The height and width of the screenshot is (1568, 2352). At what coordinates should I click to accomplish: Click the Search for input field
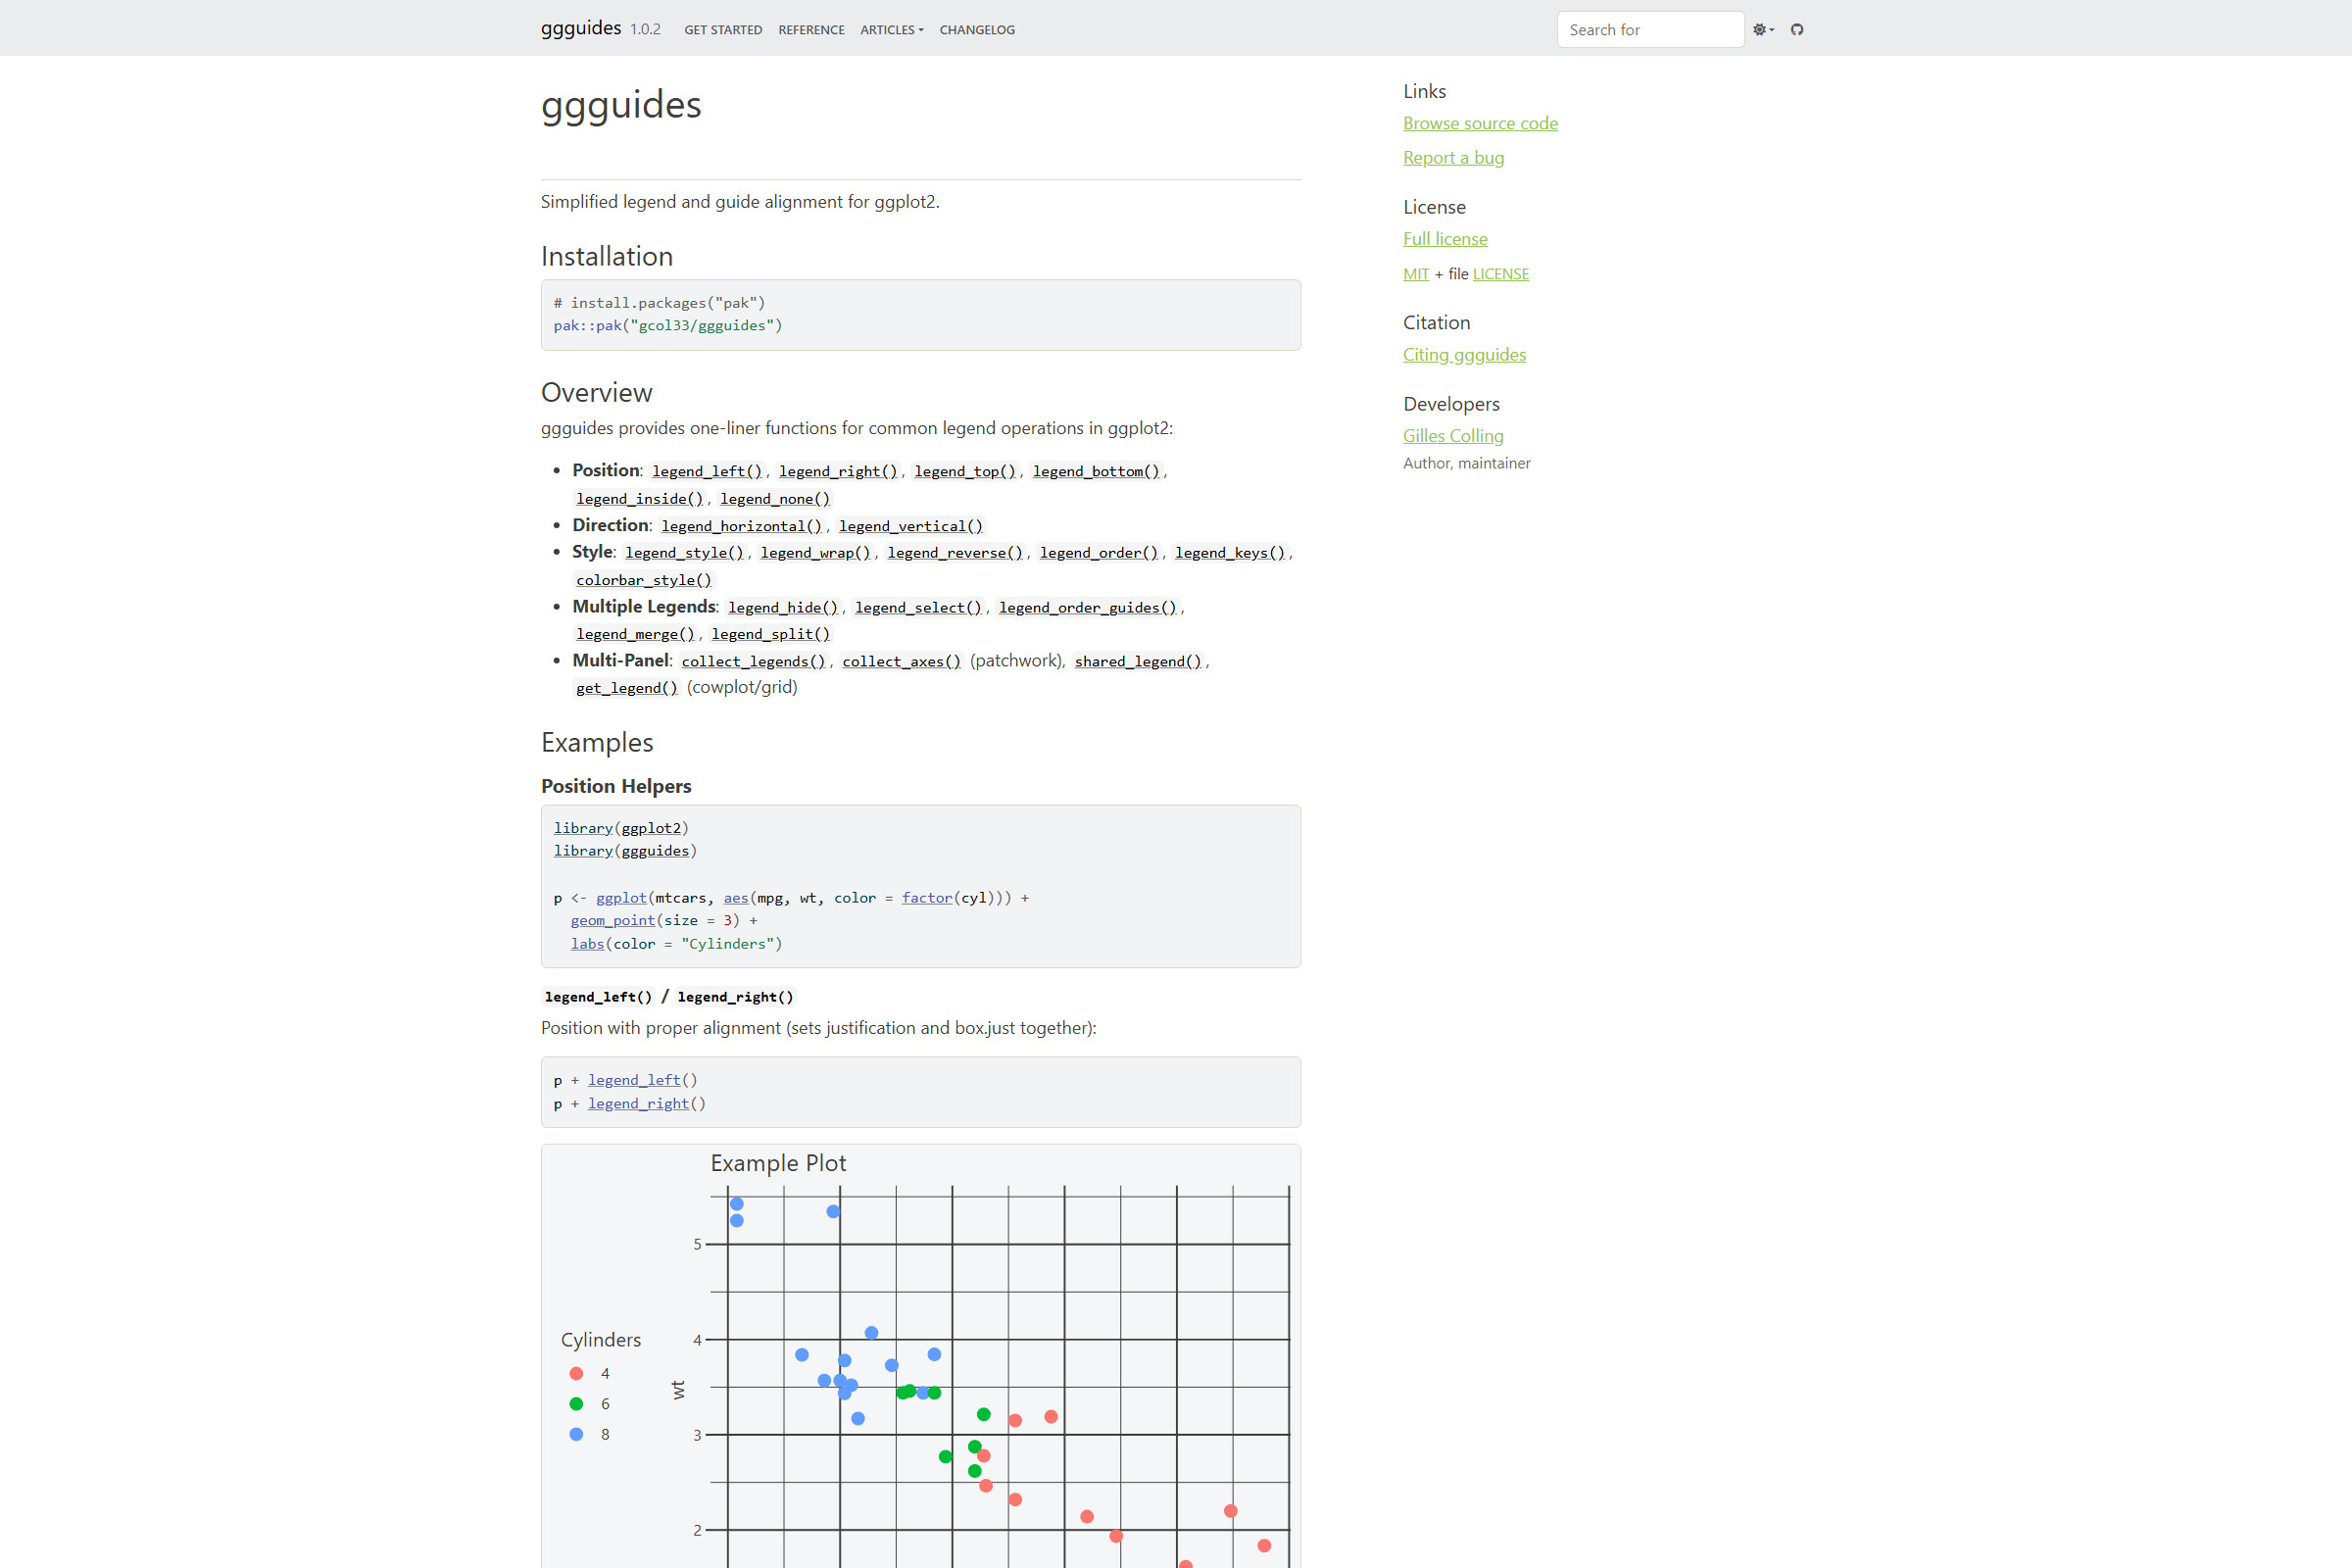(1649, 29)
